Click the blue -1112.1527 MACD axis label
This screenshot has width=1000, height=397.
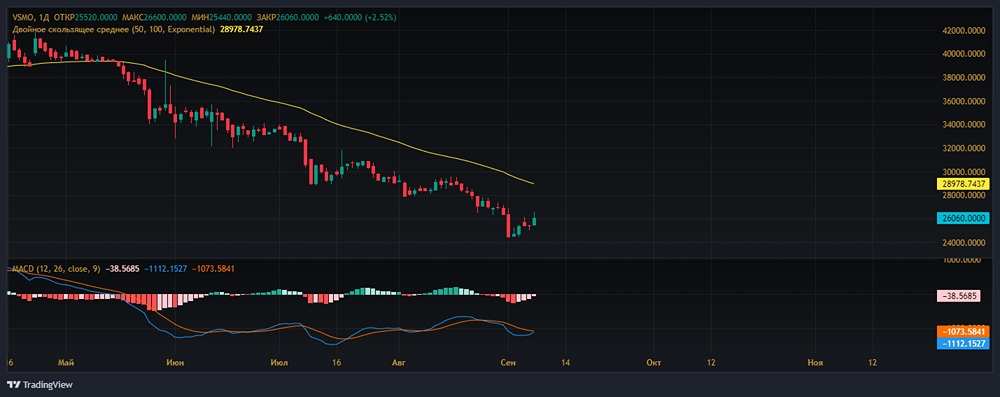coord(963,343)
